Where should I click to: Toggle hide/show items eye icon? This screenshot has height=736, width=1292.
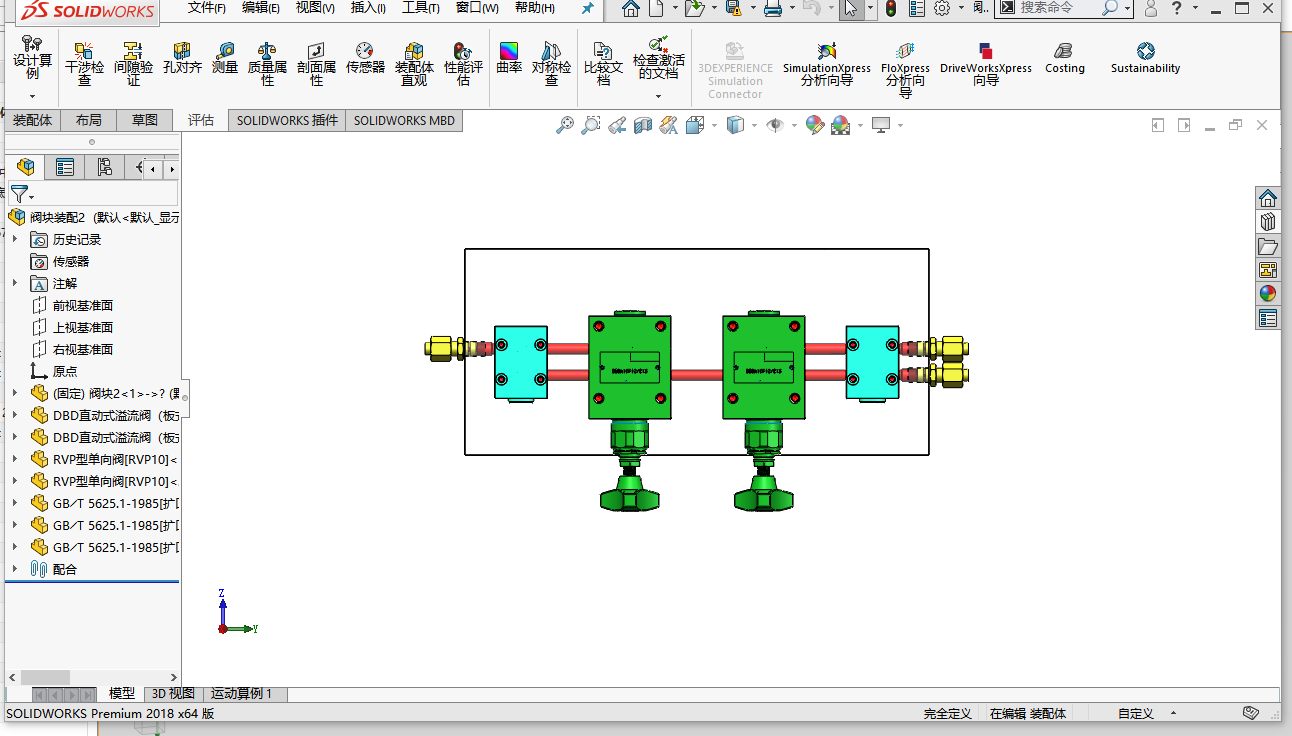point(774,125)
